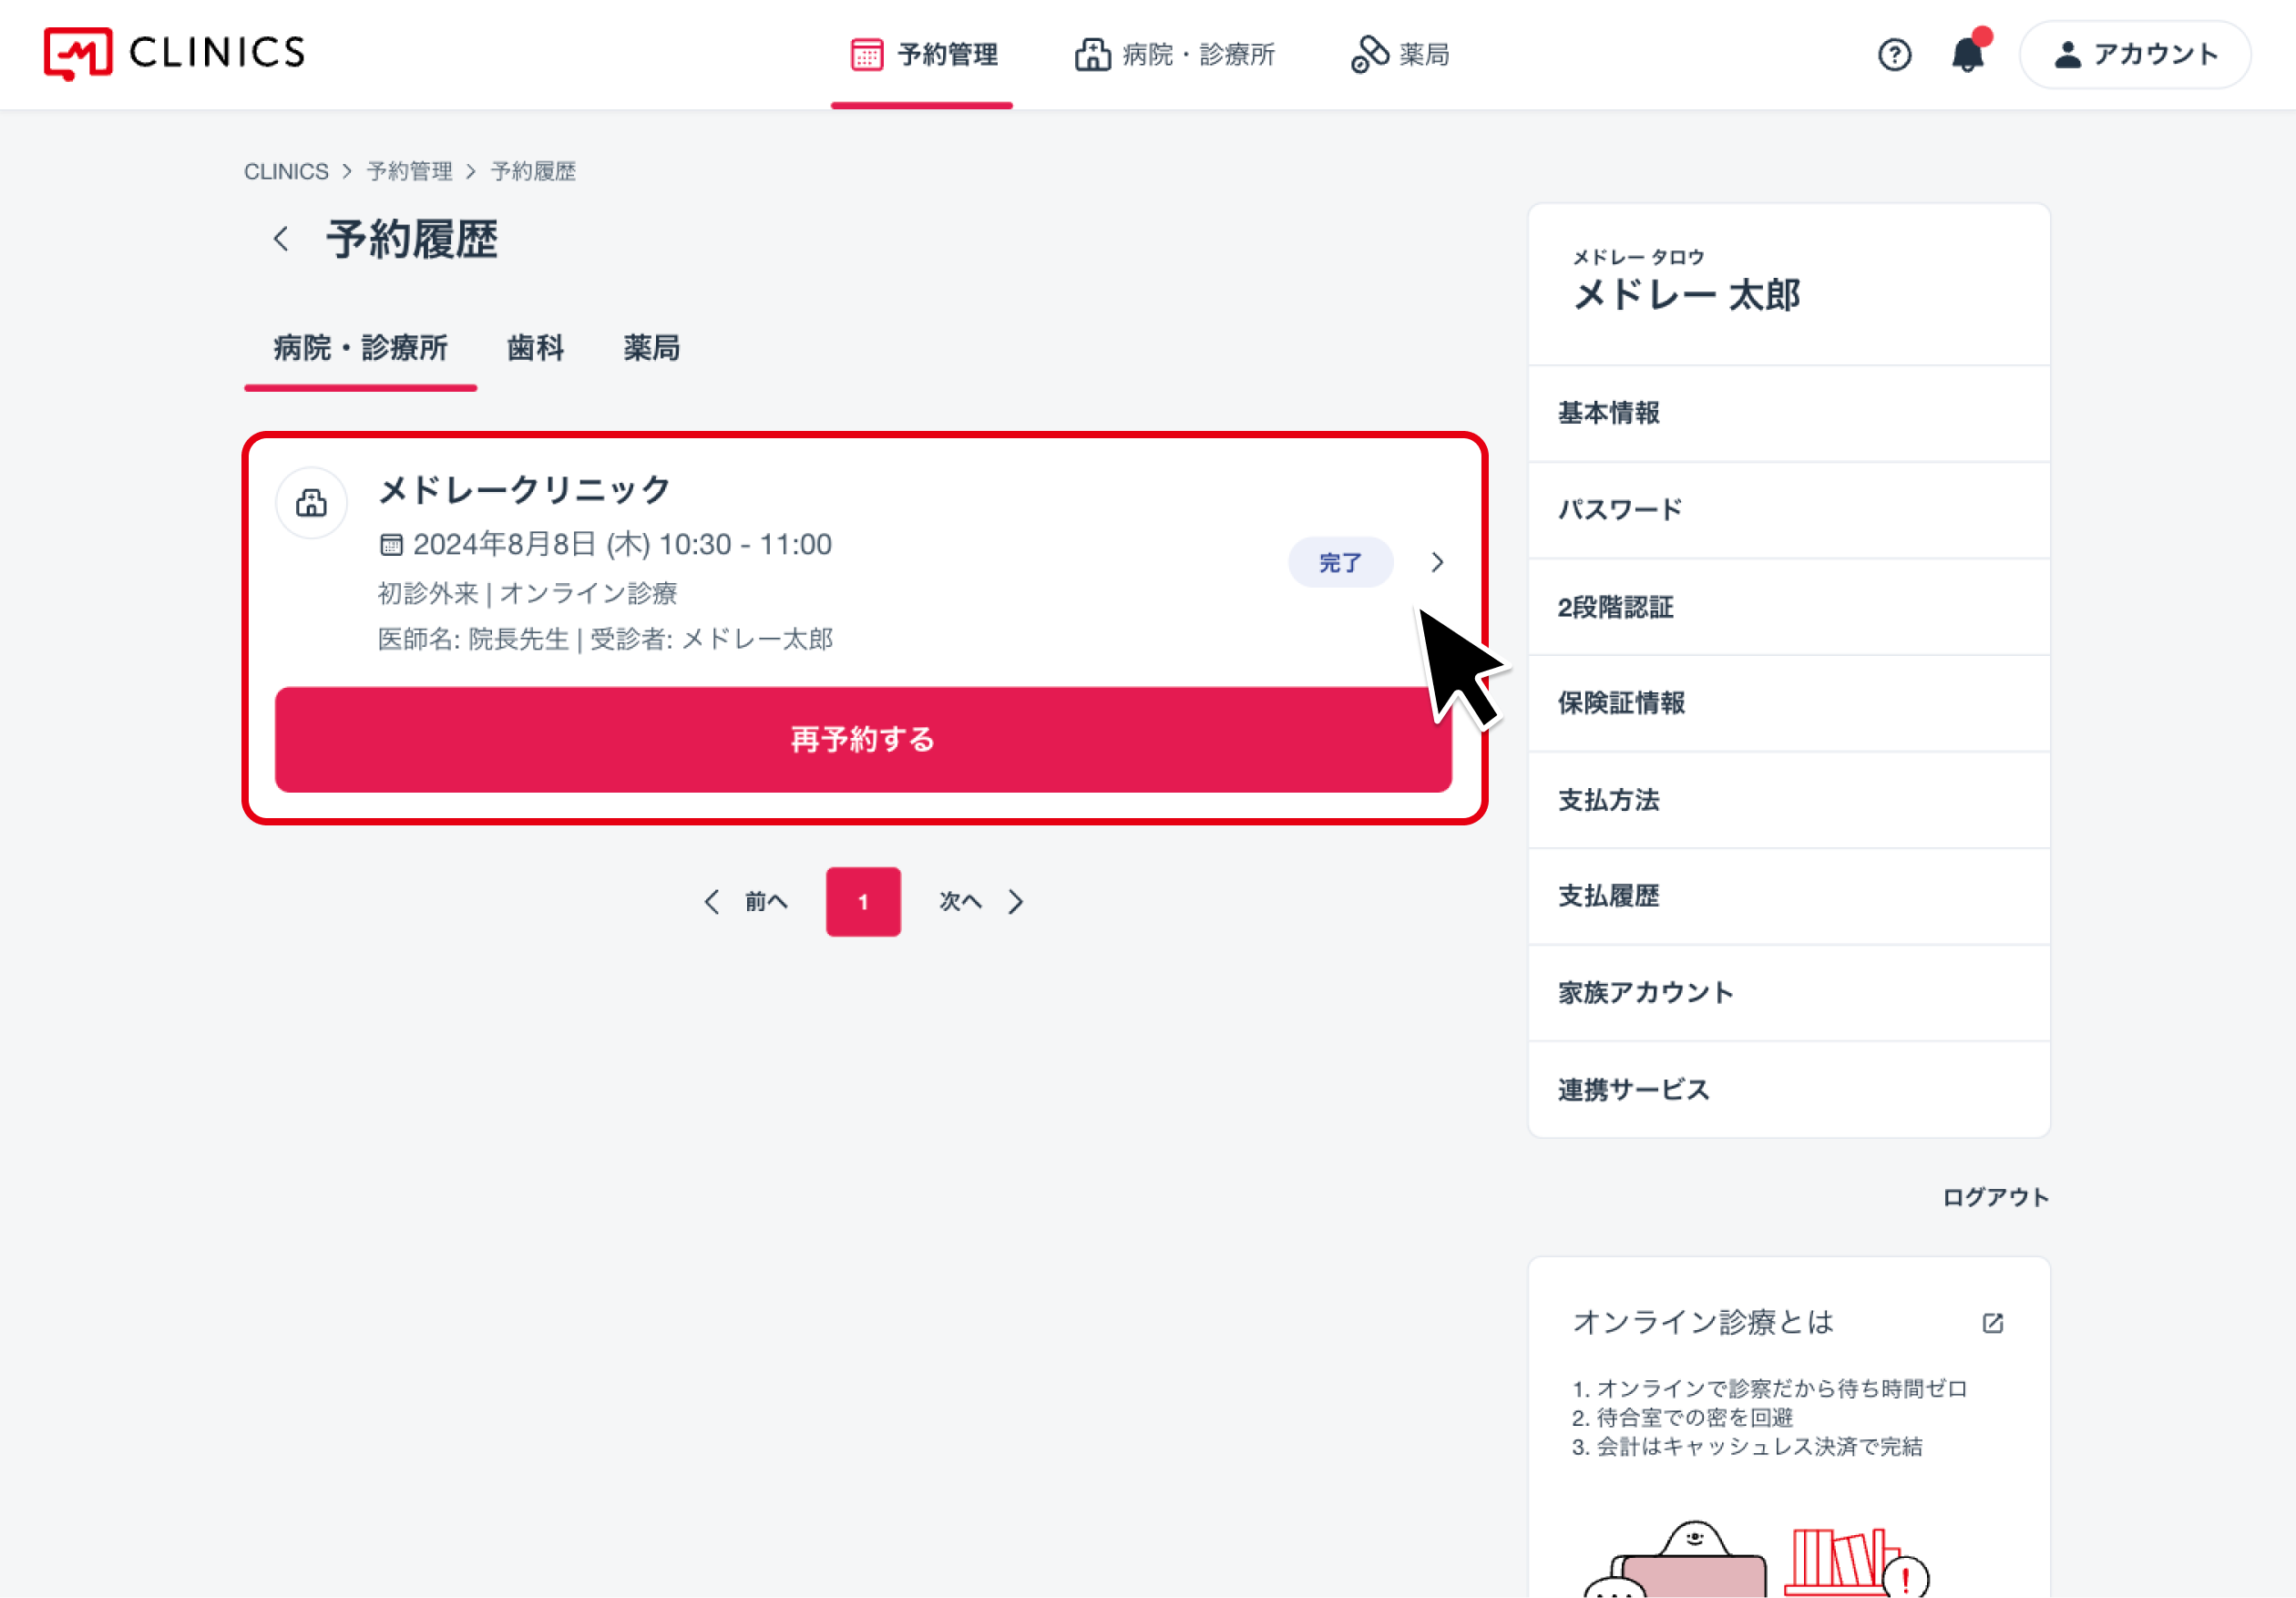Expand appointment details chevron beside 完了
2296x1598 pixels.
[1437, 562]
